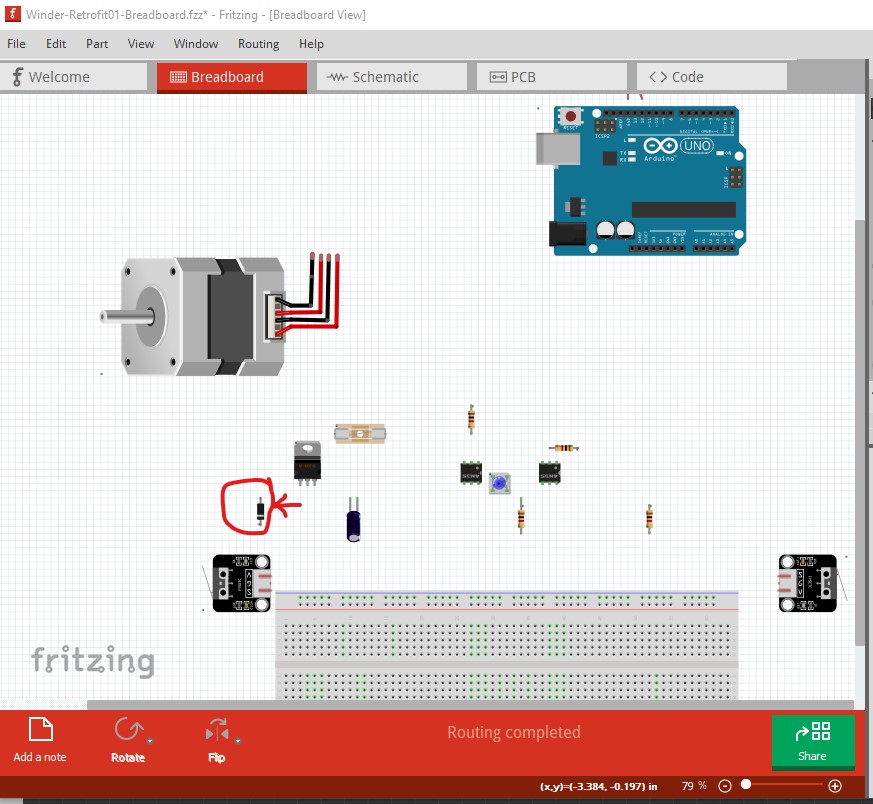Viewport: 873px width, 804px height.
Task: Click the horizontal canvas scrollbar
Action: pyautogui.click(x=470, y=705)
